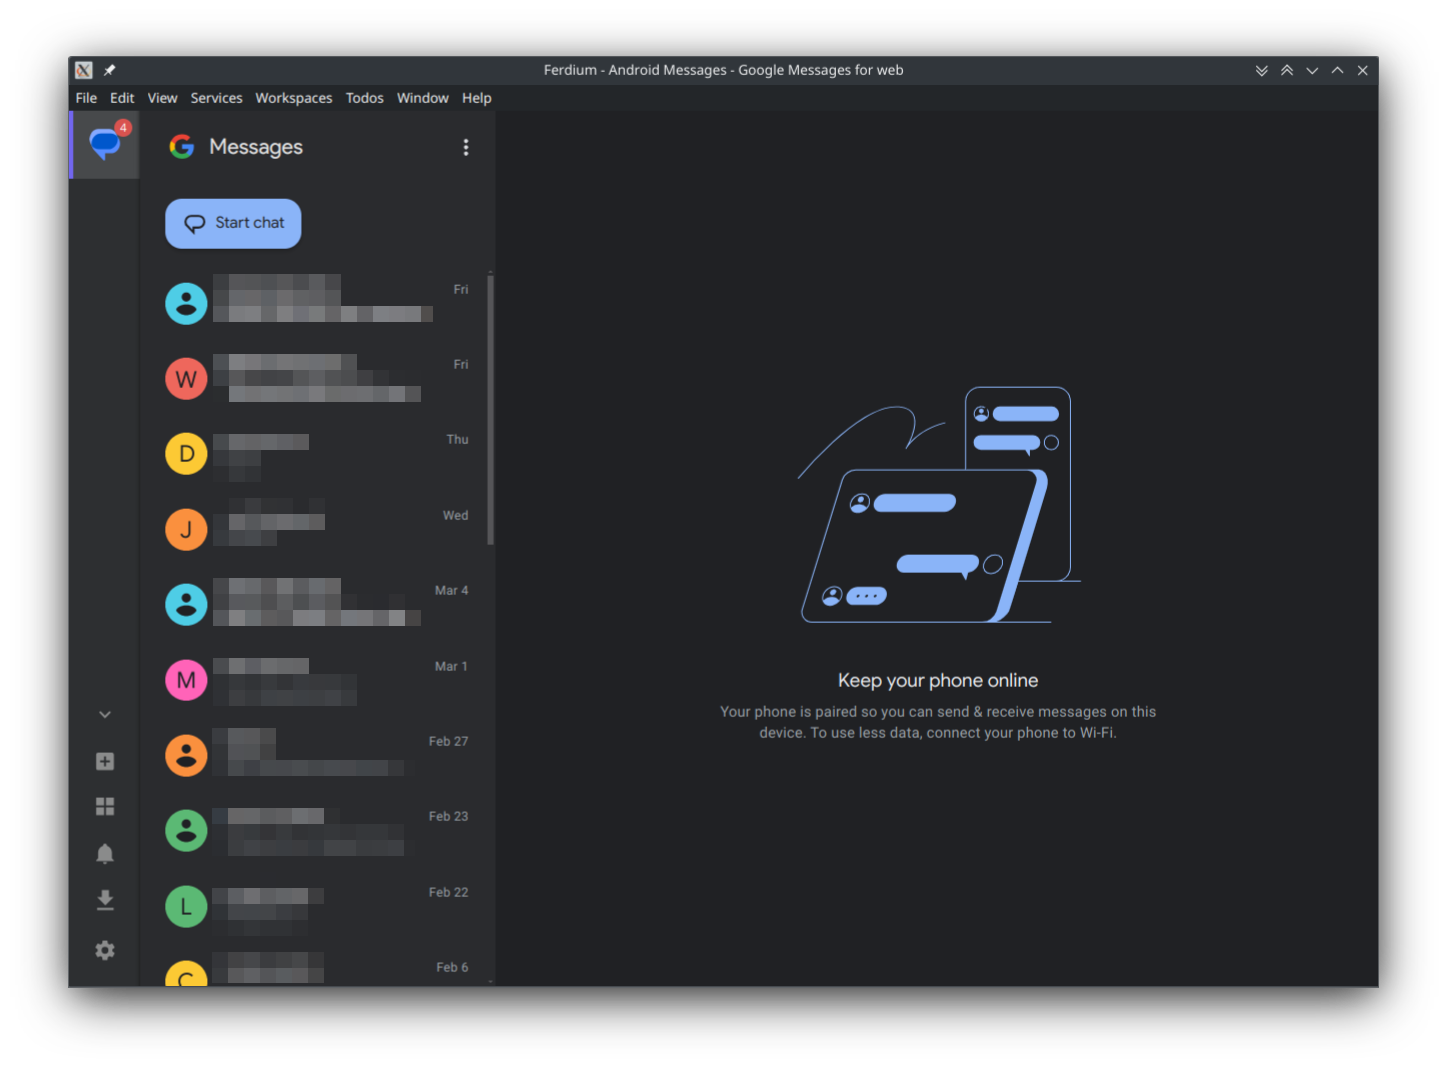The height and width of the screenshot is (1069, 1448).
Task: Click the add new service plus icon
Action: click(105, 761)
